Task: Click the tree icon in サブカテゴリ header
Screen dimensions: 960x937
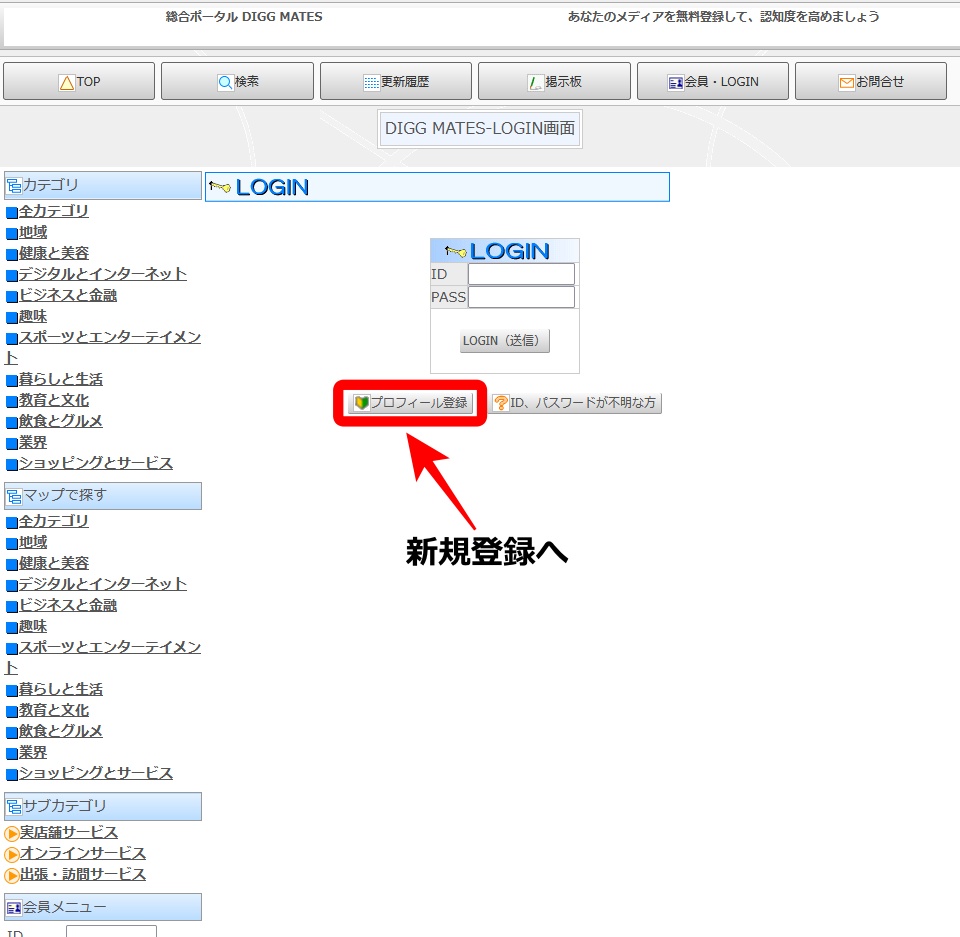Action: (14, 807)
